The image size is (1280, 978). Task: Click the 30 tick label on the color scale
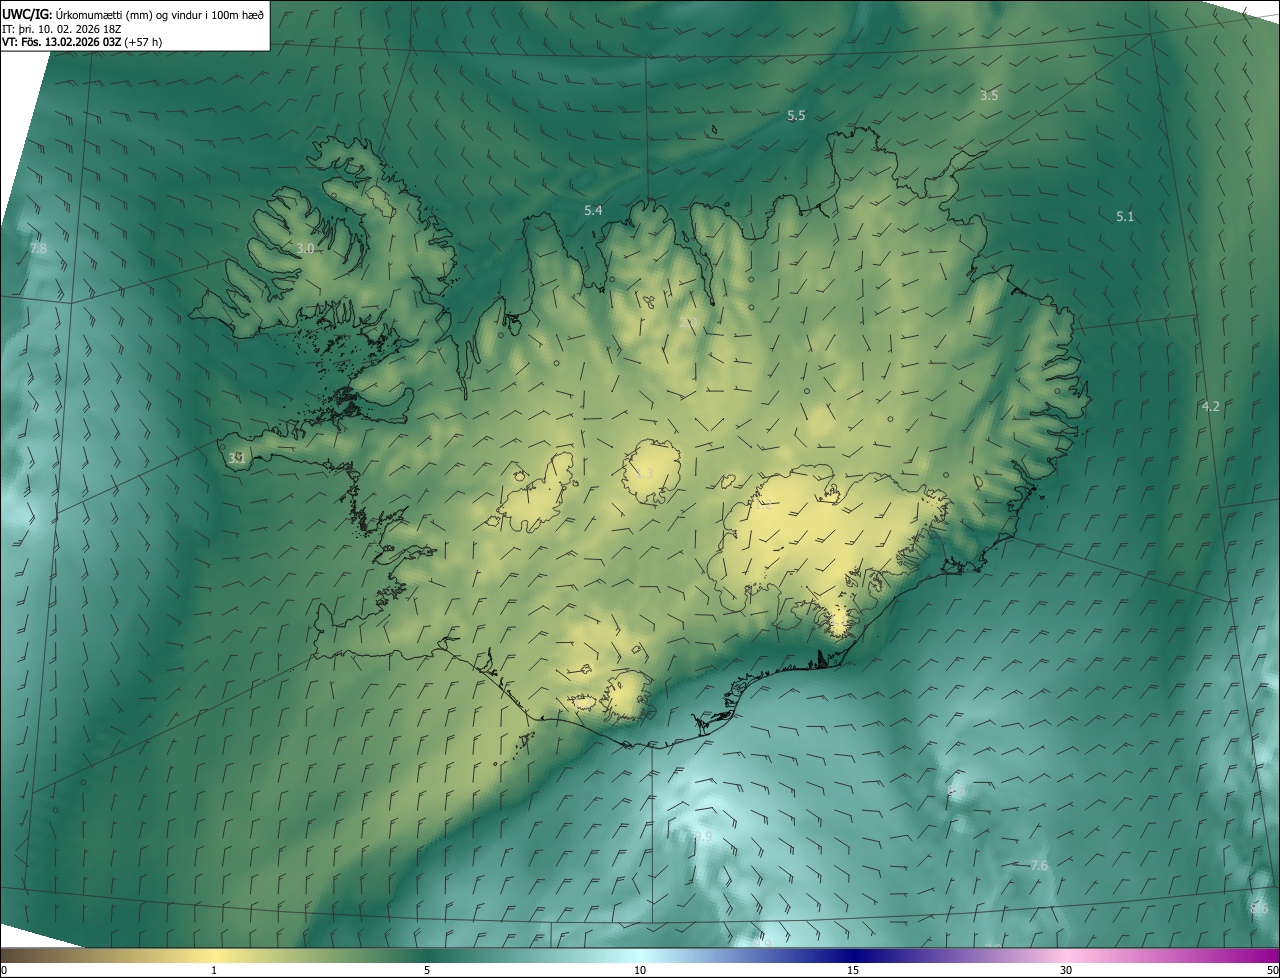pyautogui.click(x=1066, y=970)
